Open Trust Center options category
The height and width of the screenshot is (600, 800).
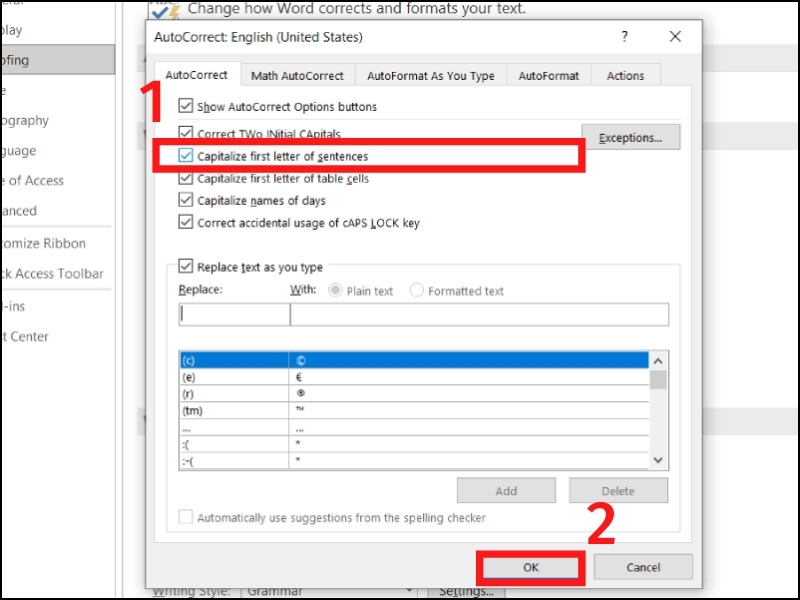[24, 336]
